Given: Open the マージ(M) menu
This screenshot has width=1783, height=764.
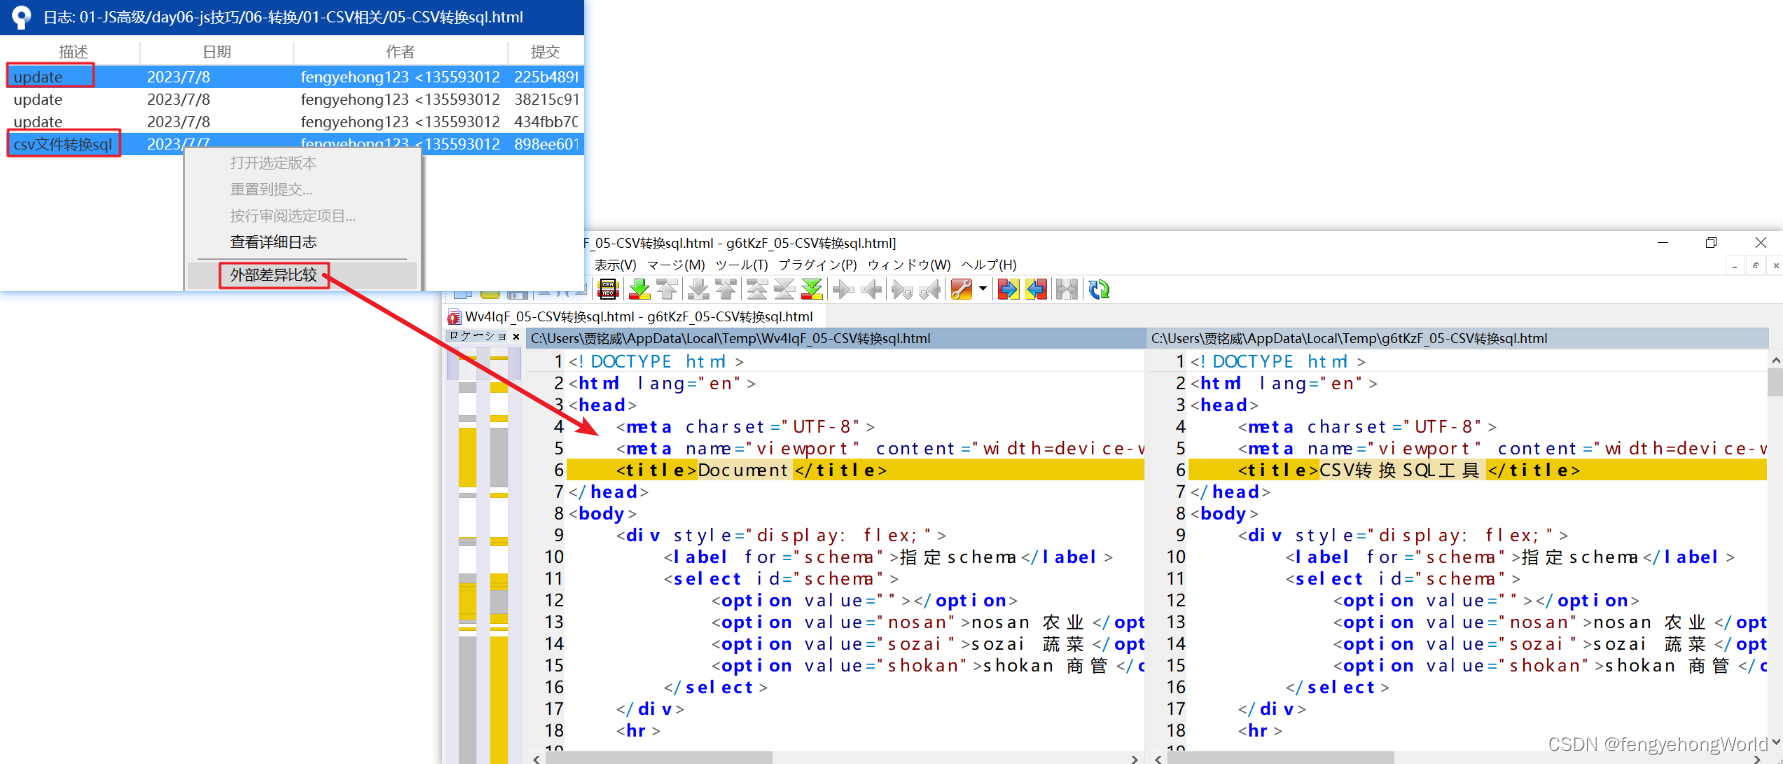Looking at the screenshot, I should (676, 265).
